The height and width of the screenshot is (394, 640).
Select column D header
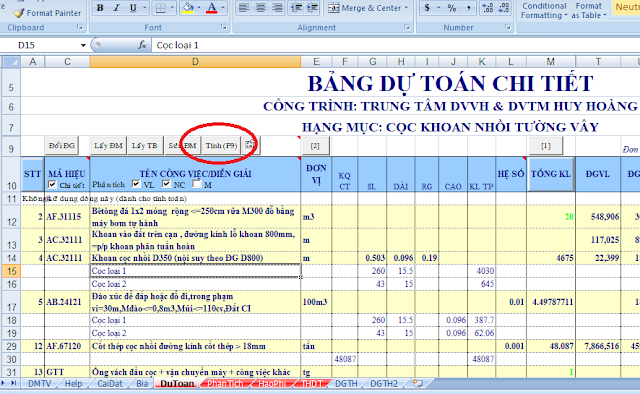[195, 62]
